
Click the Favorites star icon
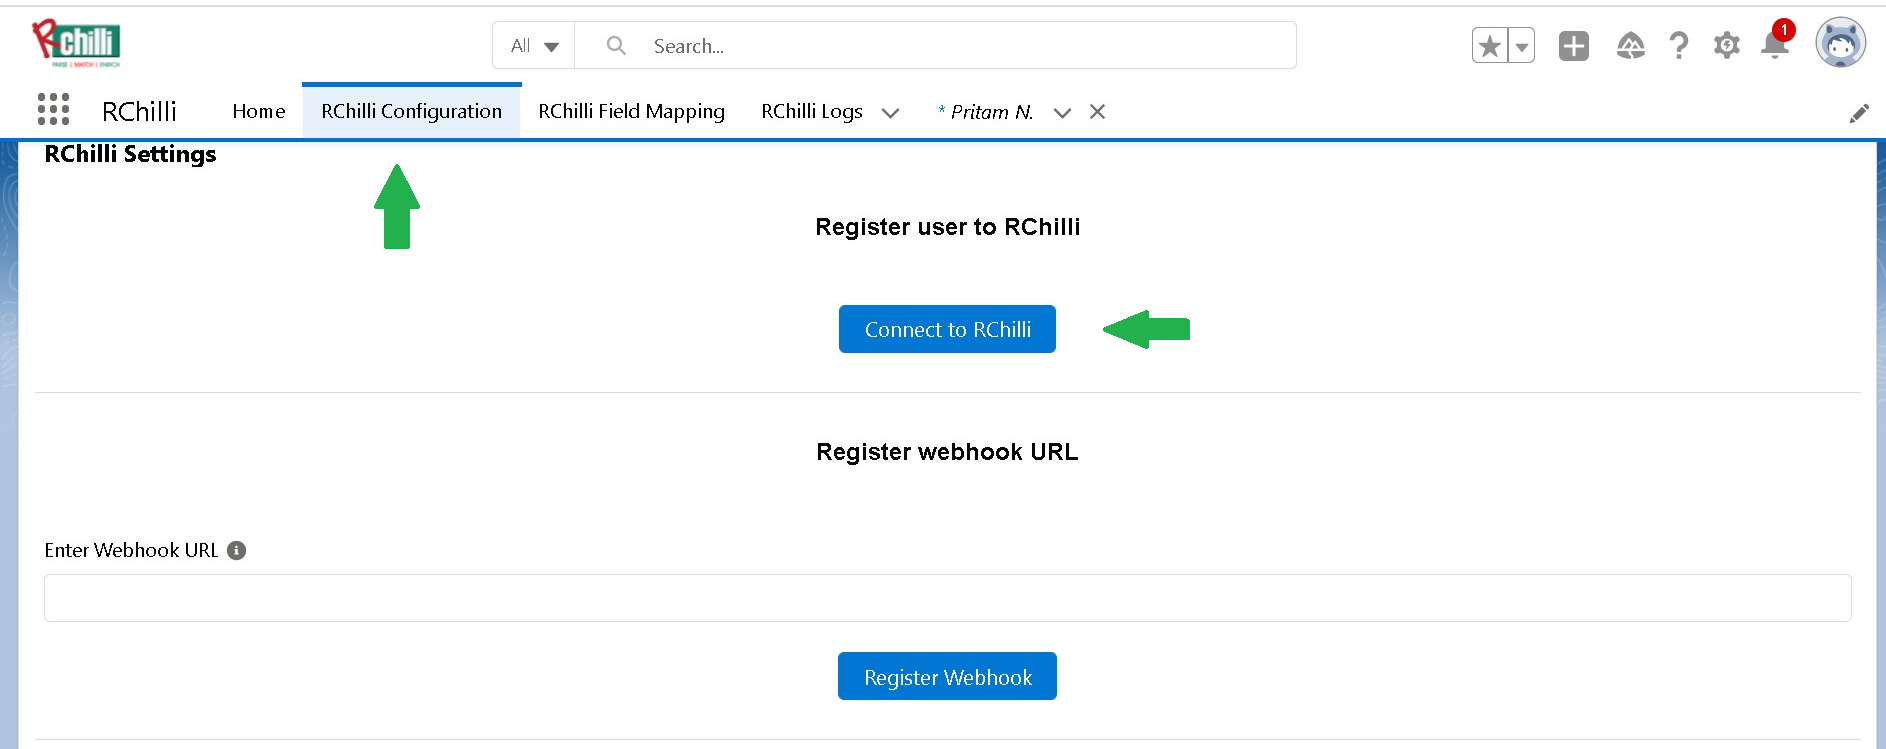[1489, 46]
